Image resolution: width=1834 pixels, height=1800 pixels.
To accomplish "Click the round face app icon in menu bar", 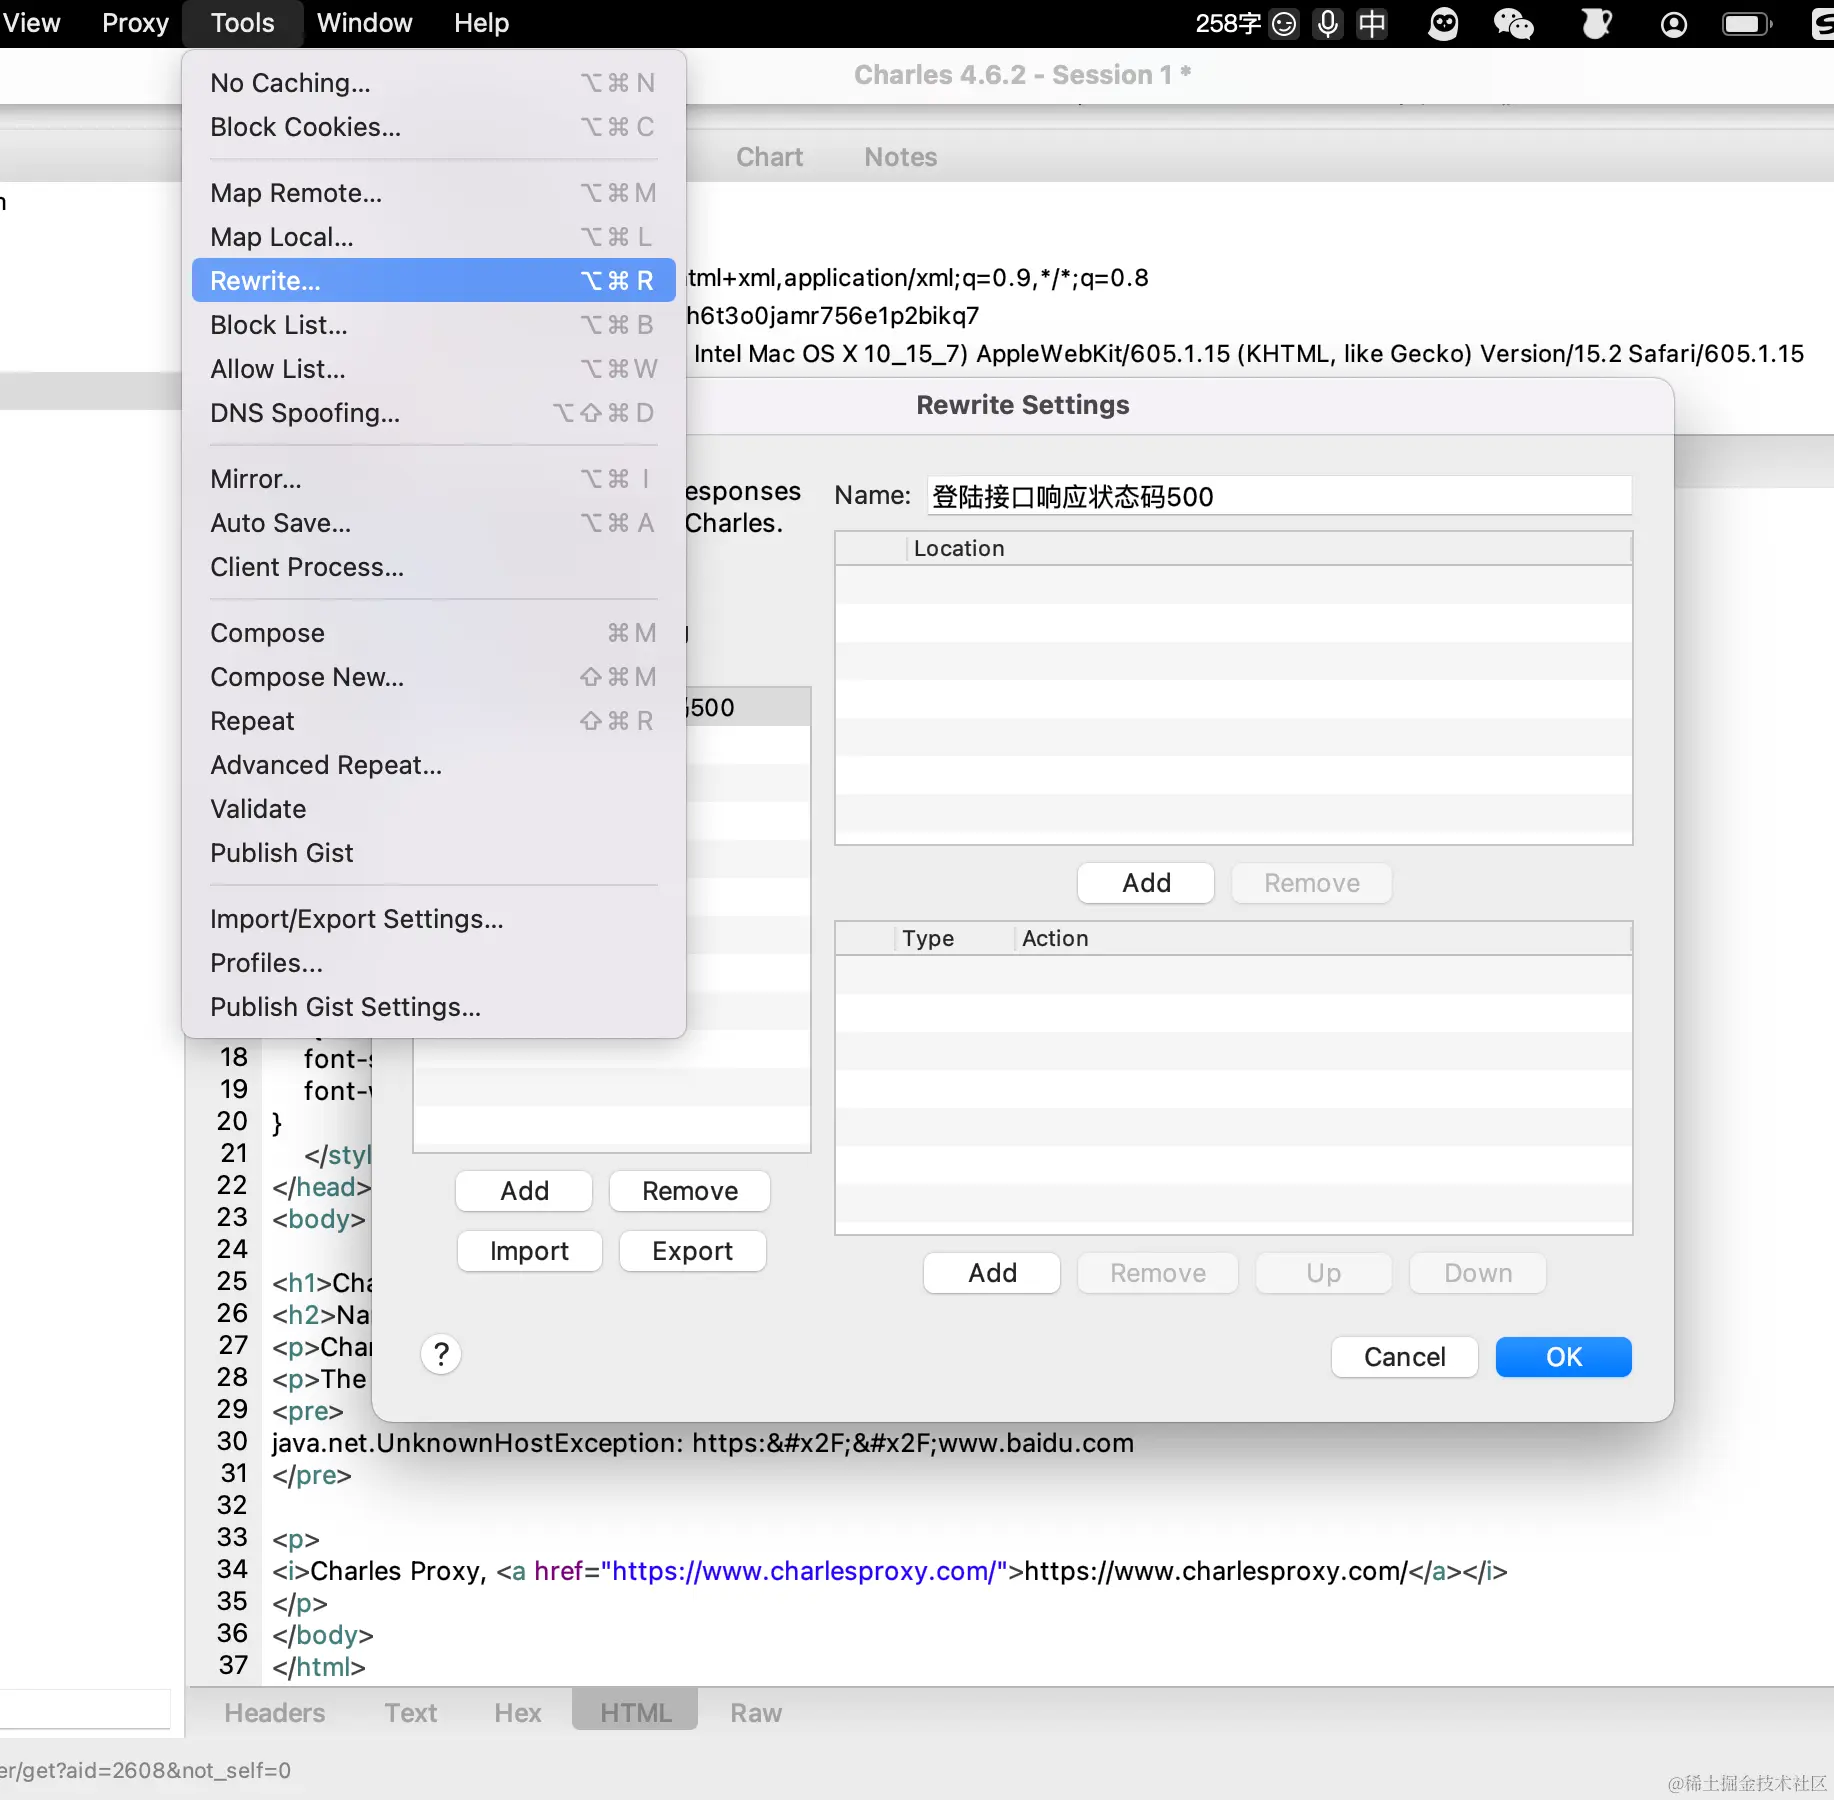I will click(1443, 23).
